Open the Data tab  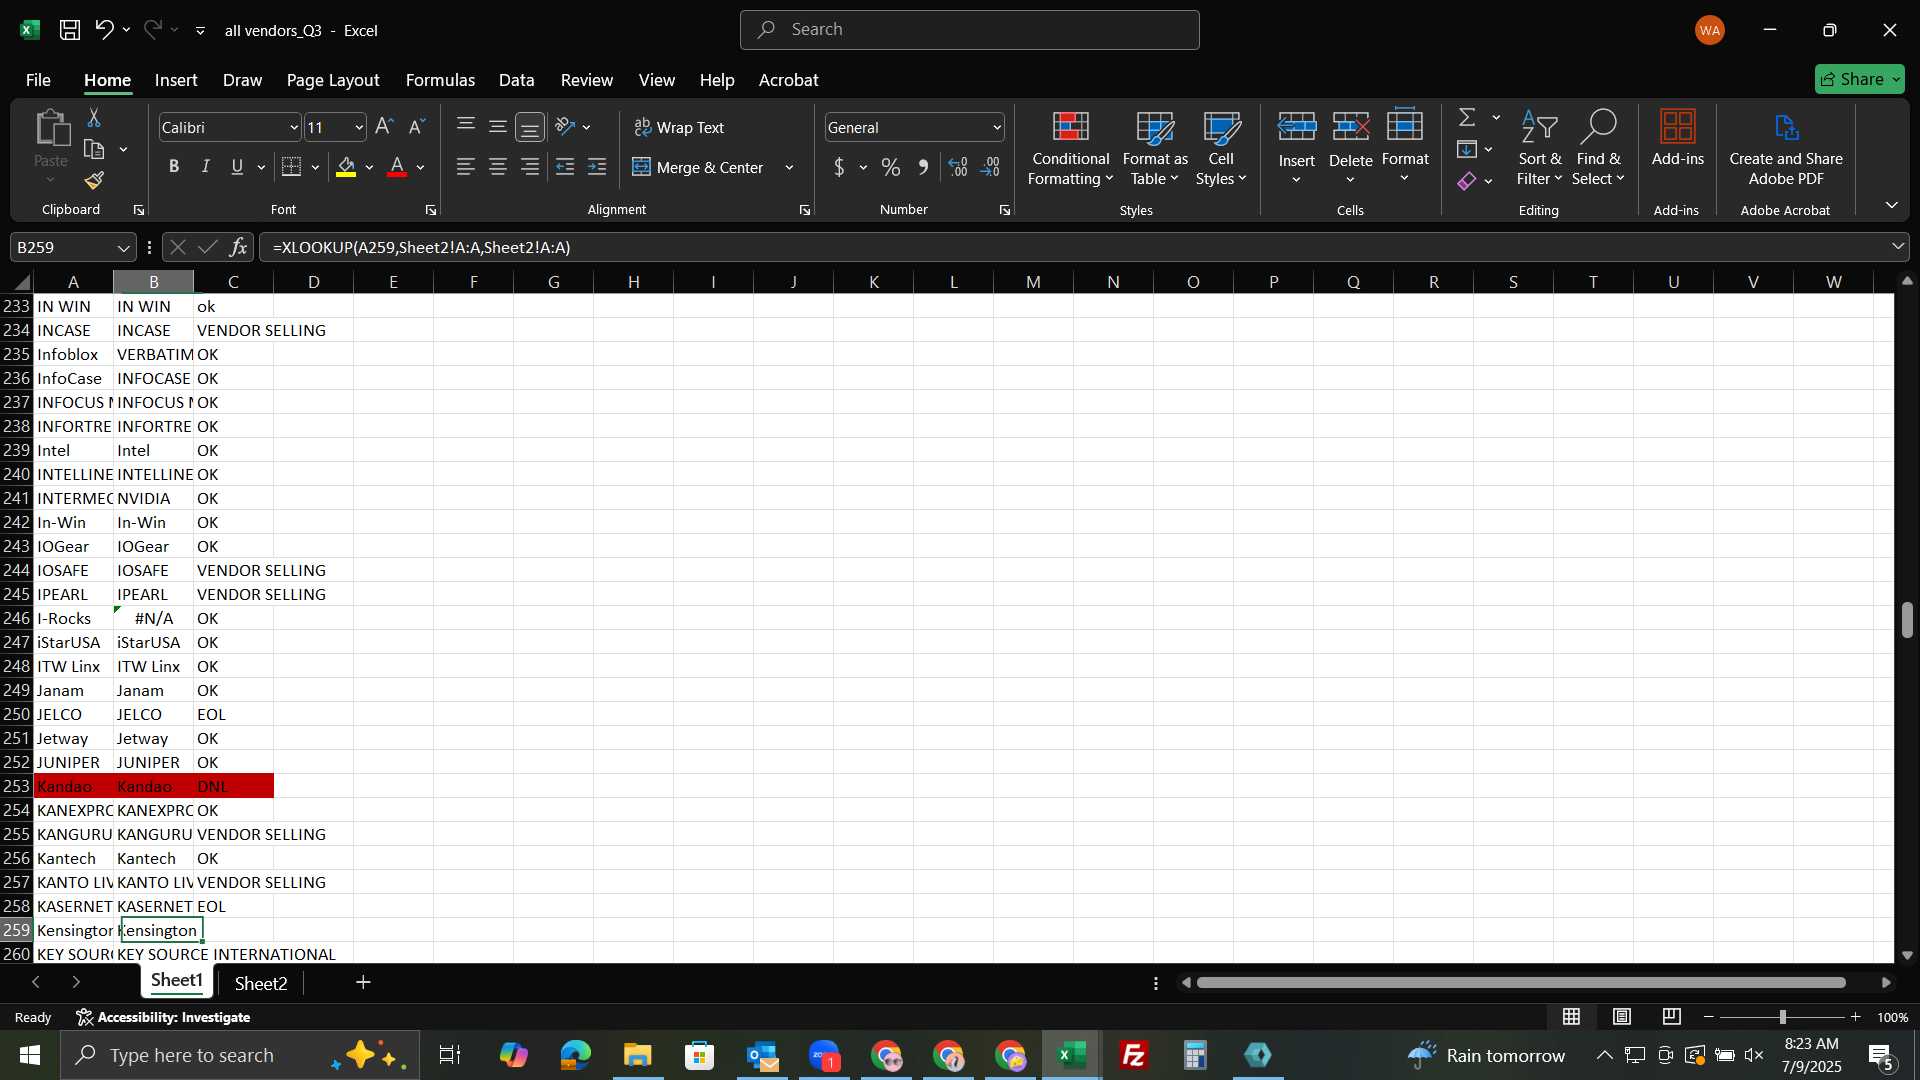[x=516, y=80]
